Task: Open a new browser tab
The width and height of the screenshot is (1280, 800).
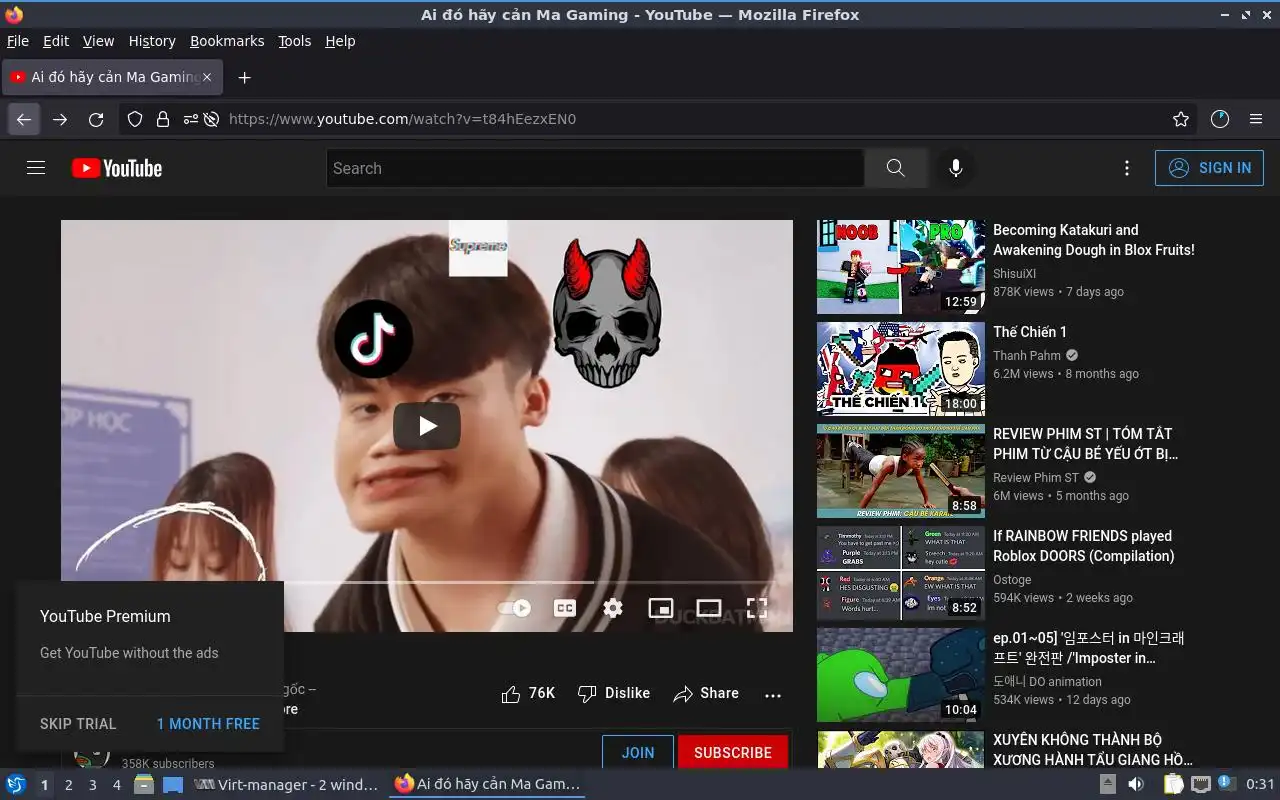Action: point(244,77)
